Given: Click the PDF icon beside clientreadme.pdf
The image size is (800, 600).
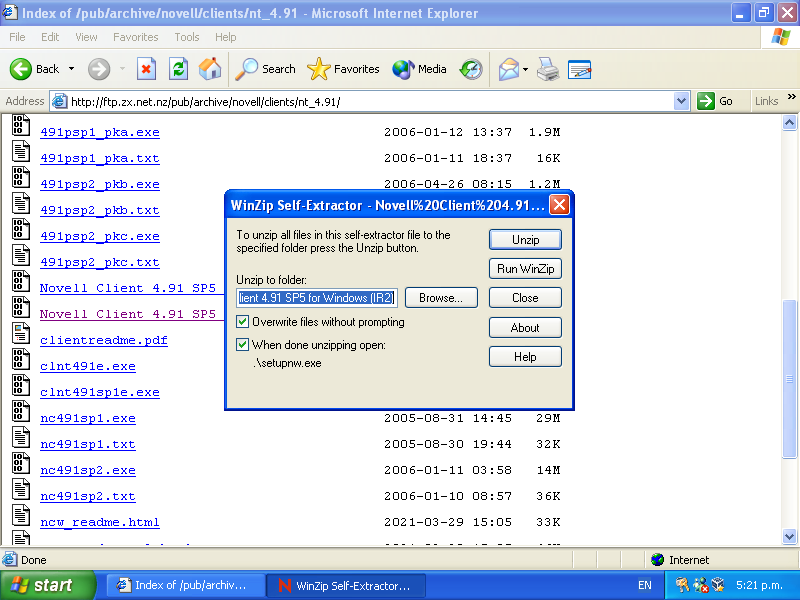Looking at the screenshot, I should pos(21,334).
